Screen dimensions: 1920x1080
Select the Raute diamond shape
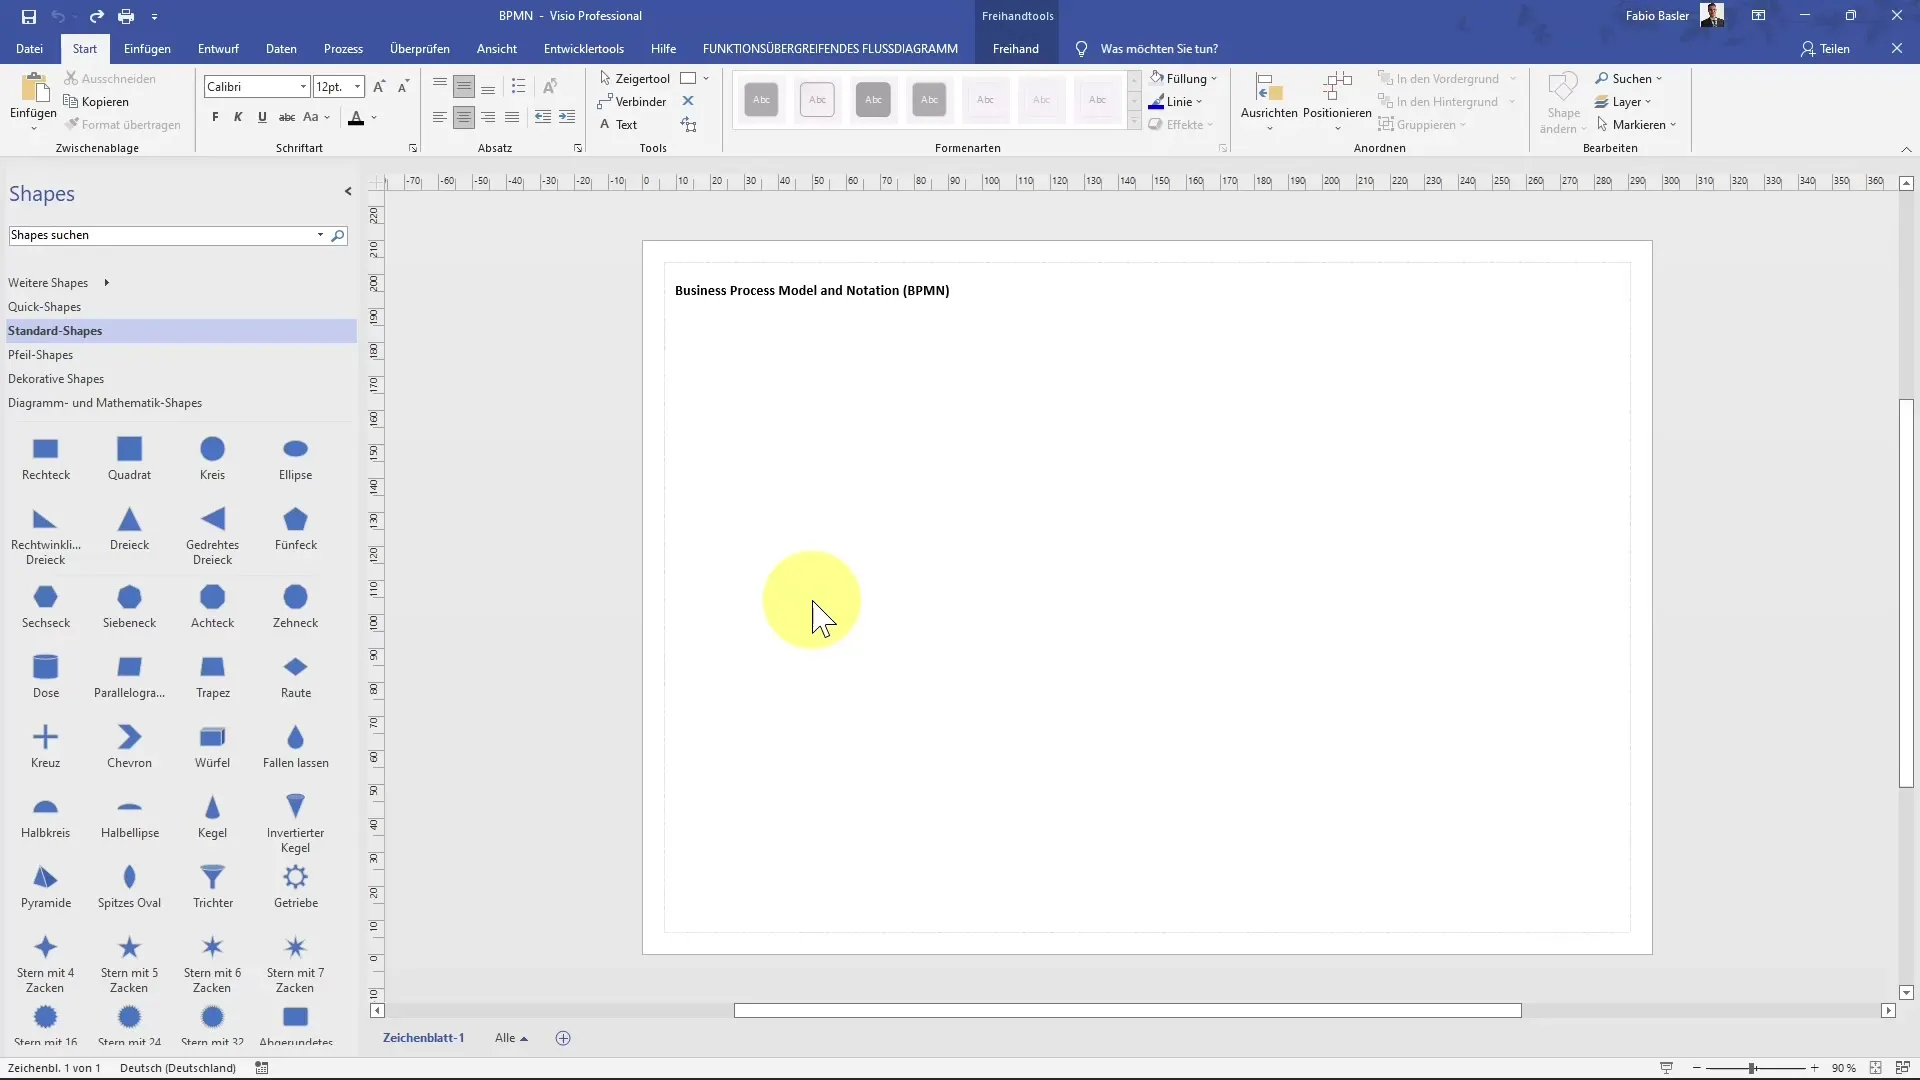click(x=295, y=677)
